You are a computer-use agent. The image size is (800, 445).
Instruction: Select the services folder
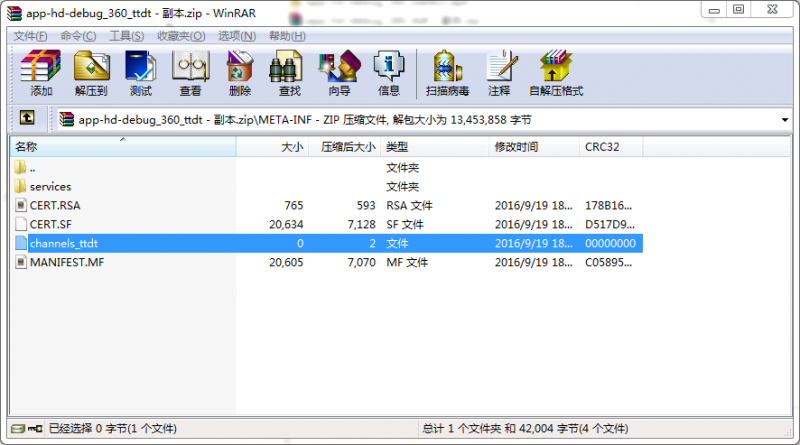[x=50, y=186]
